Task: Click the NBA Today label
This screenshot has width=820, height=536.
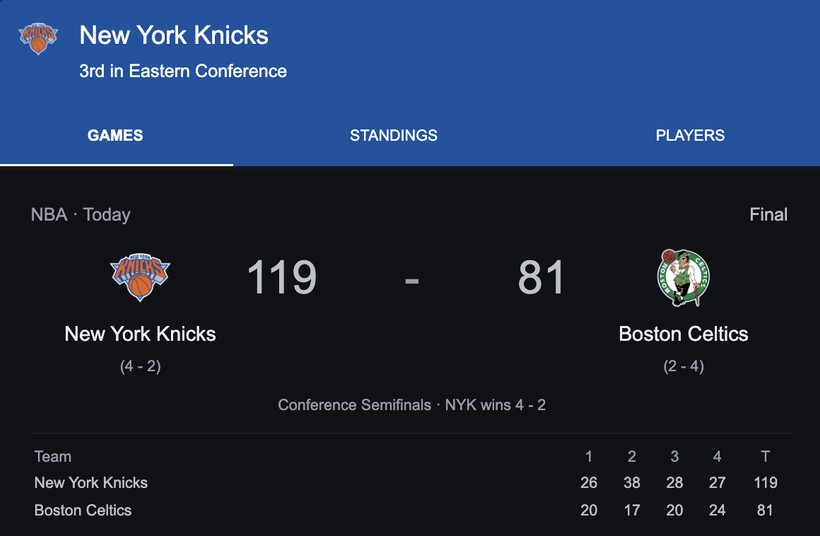Action: 81,214
